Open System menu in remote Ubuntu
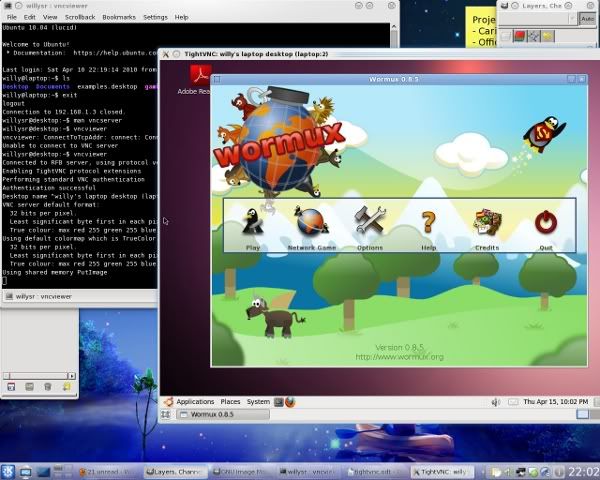Screen dimensions: 600x480 coord(258,402)
